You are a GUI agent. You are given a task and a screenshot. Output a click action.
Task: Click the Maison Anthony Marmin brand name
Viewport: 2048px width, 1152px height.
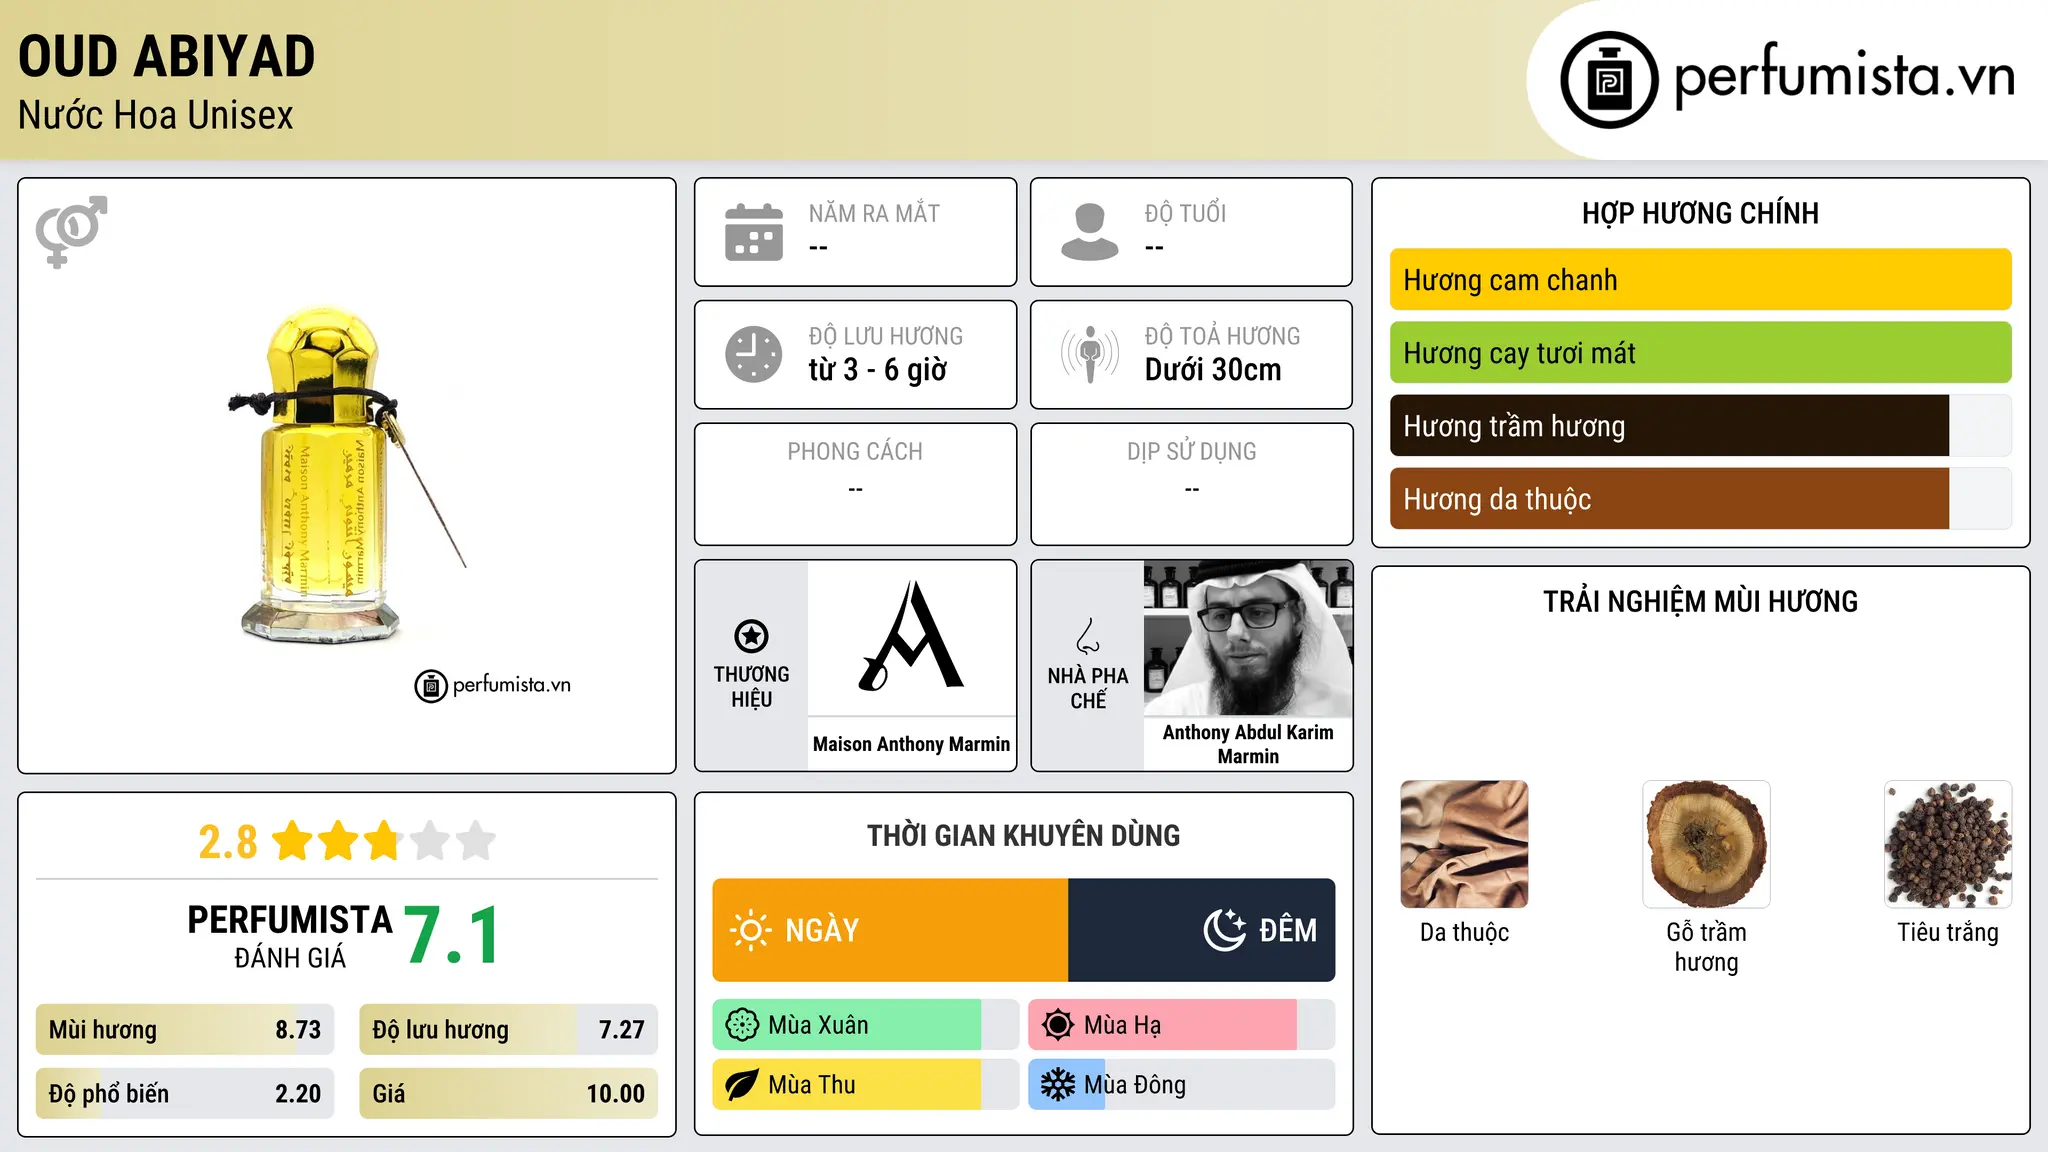[x=912, y=744]
